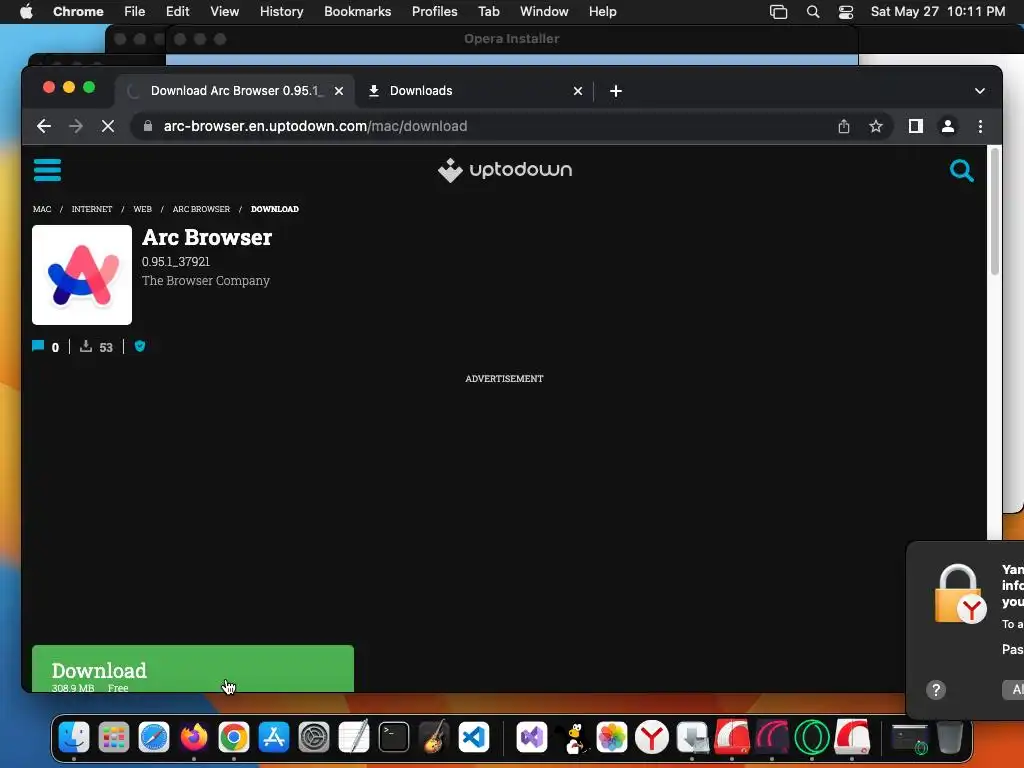Open Launchpad from the Dock
This screenshot has height=768, width=1024.
tap(114, 737)
